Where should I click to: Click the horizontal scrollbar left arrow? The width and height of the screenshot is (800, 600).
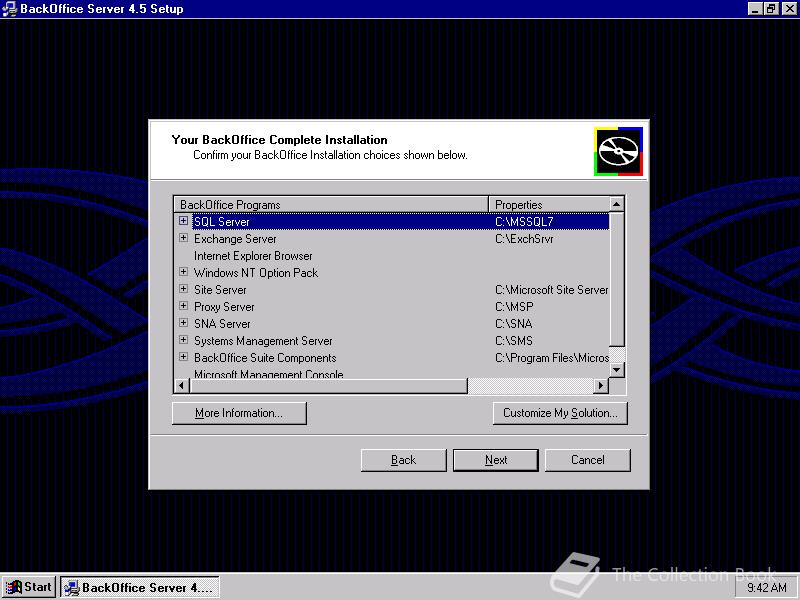click(182, 386)
